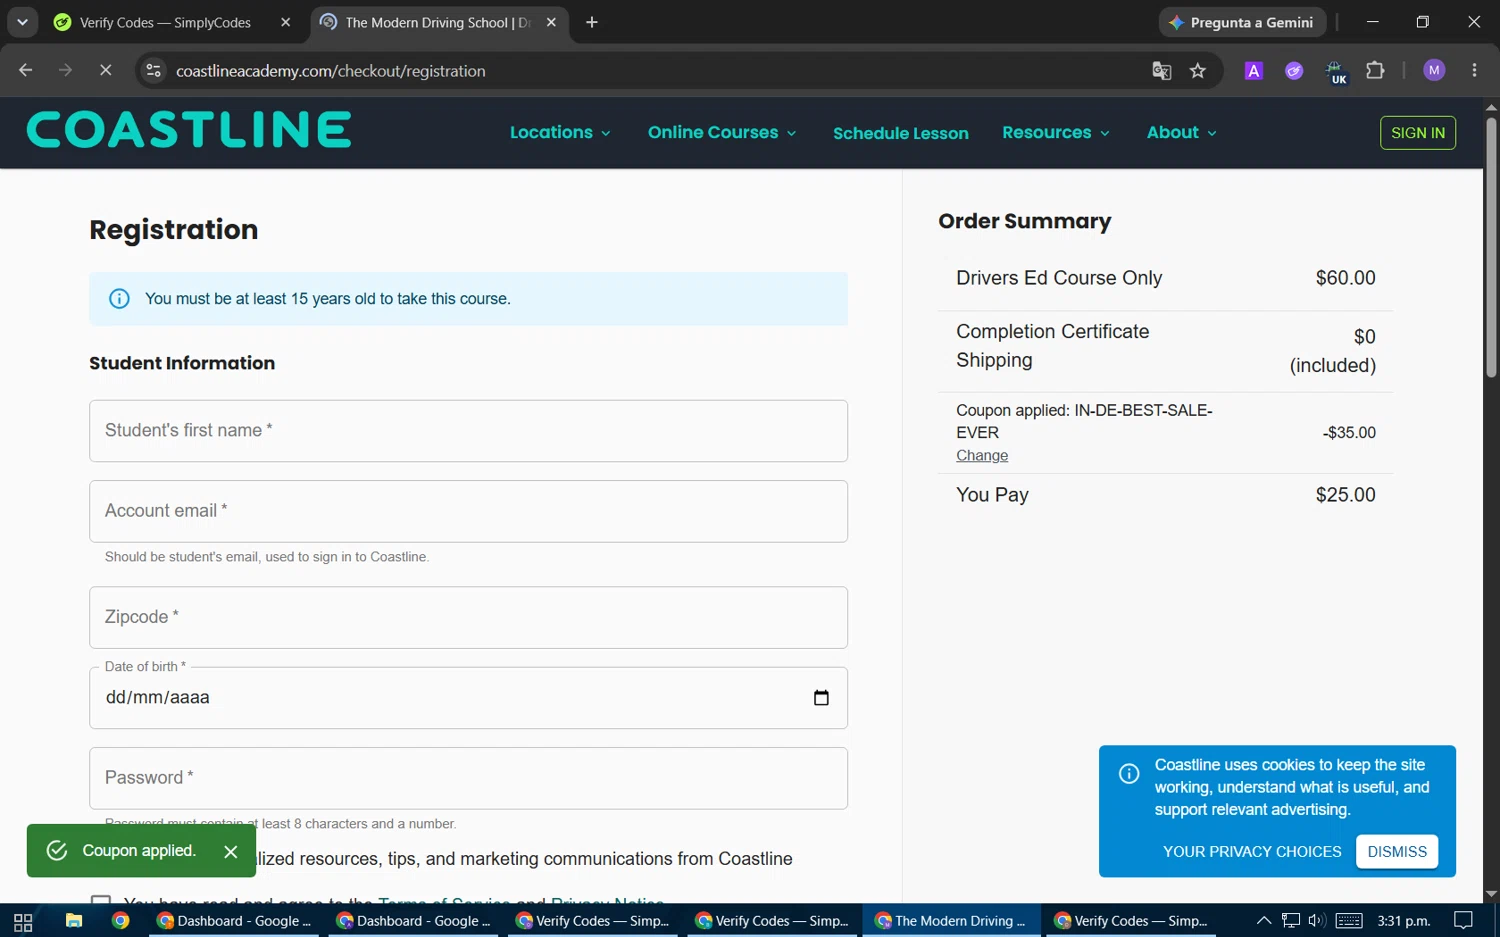The image size is (1500, 937).
Task: Click the SIGN IN button
Action: 1418,133
